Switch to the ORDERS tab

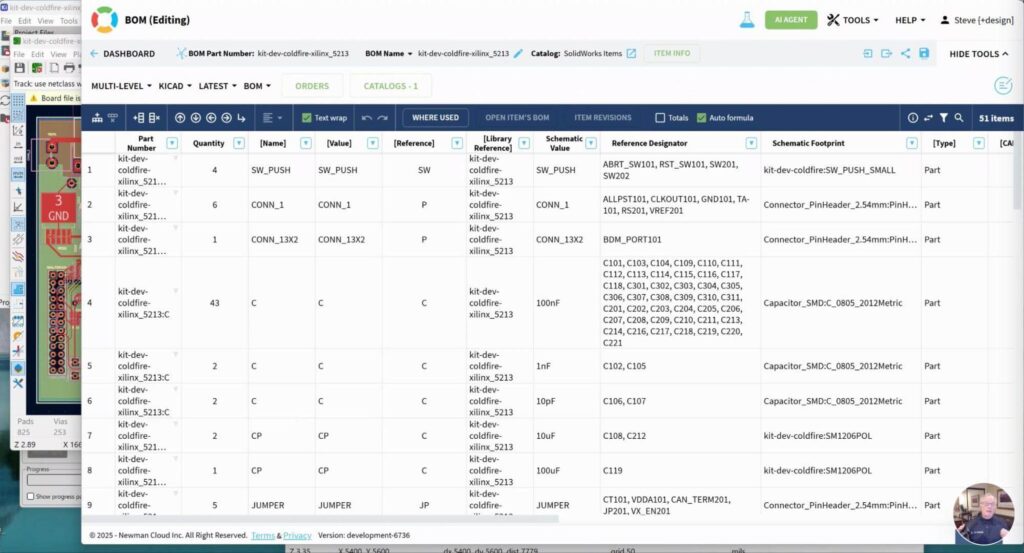312,86
